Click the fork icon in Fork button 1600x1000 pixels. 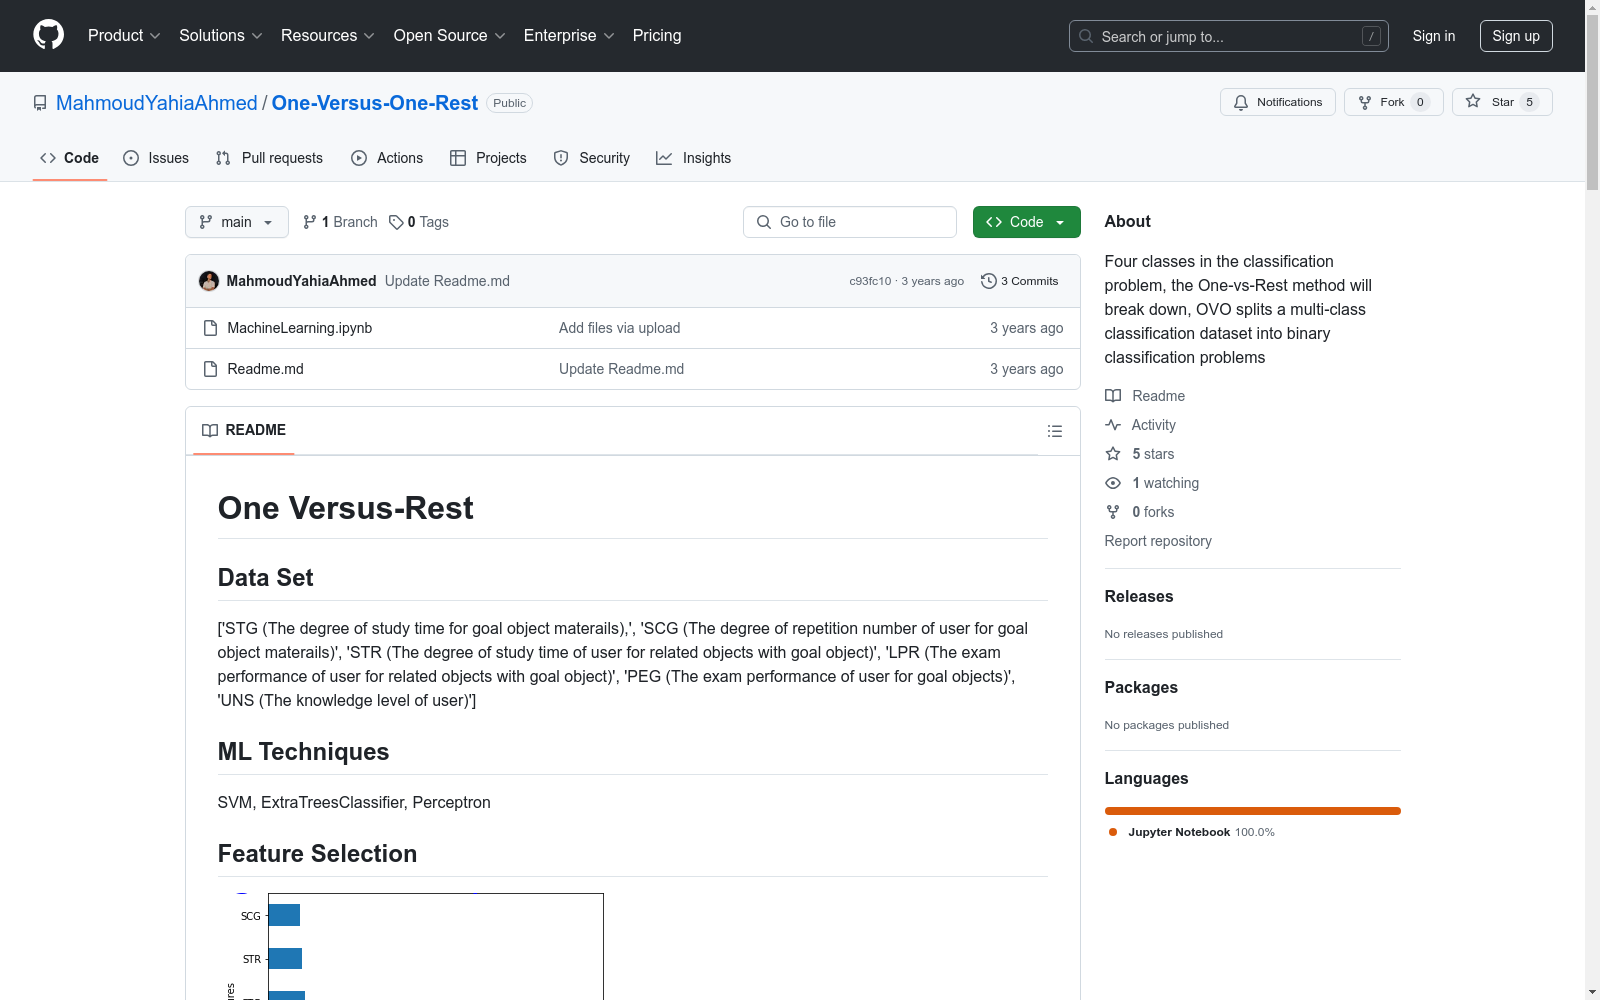tap(1365, 102)
